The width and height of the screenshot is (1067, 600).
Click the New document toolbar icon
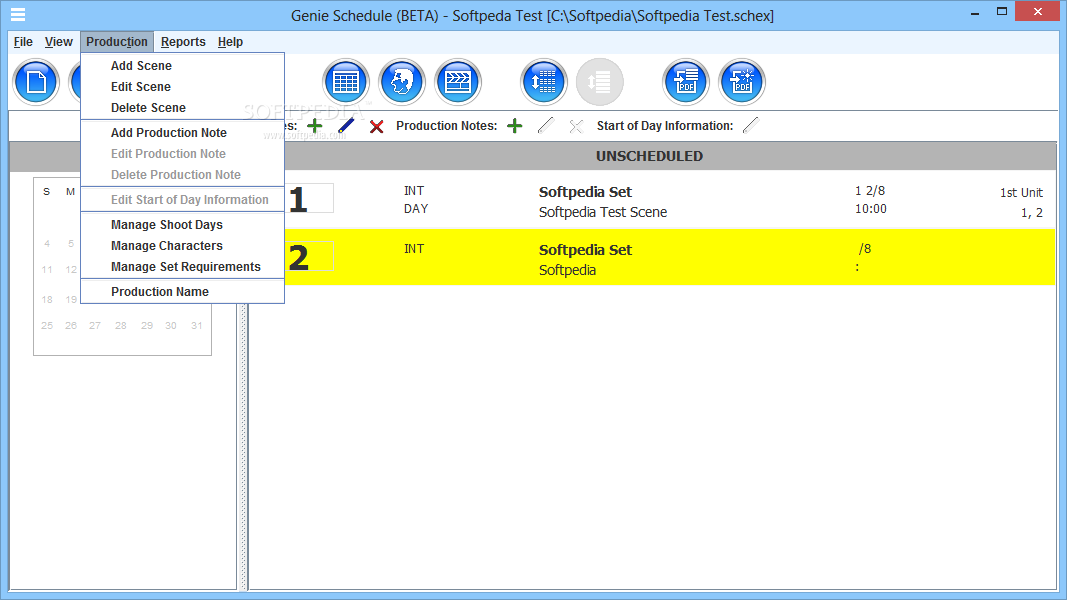(x=36, y=82)
